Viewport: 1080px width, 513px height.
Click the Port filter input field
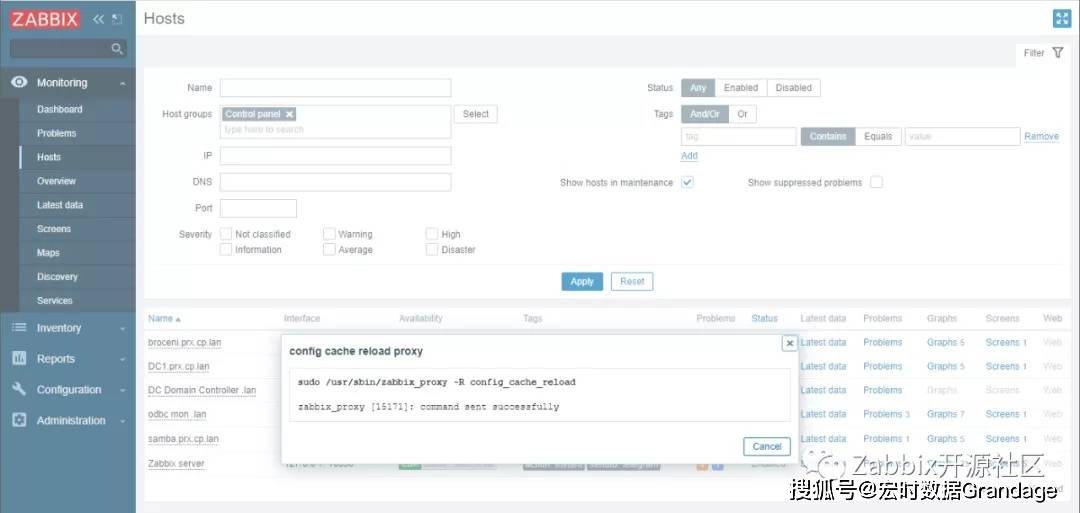(258, 208)
